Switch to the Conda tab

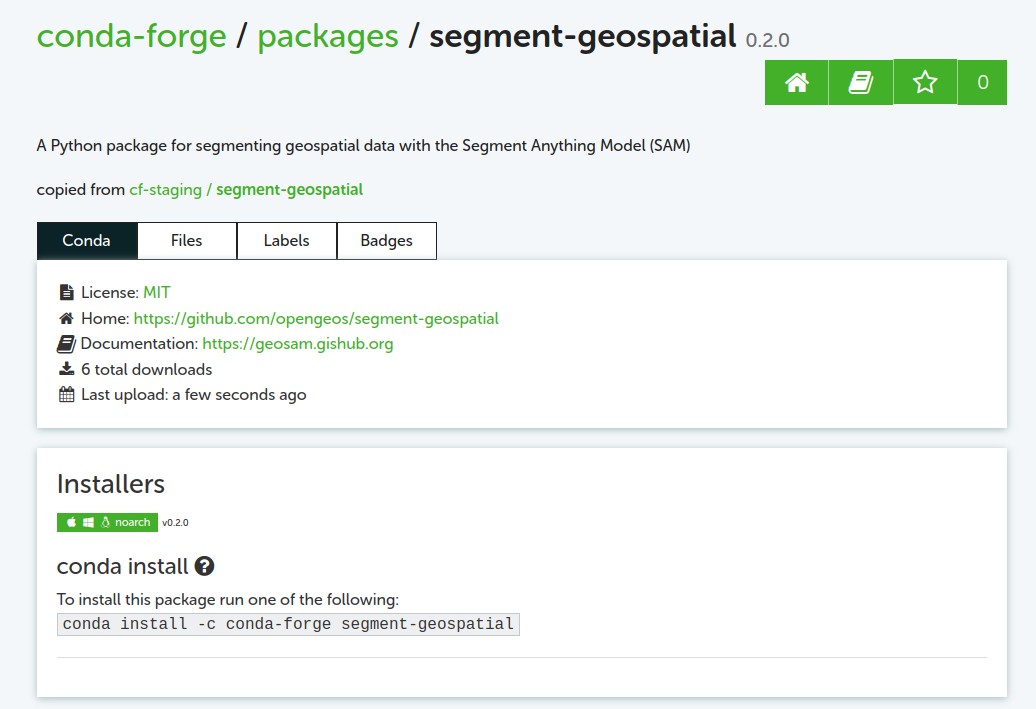[87, 241]
